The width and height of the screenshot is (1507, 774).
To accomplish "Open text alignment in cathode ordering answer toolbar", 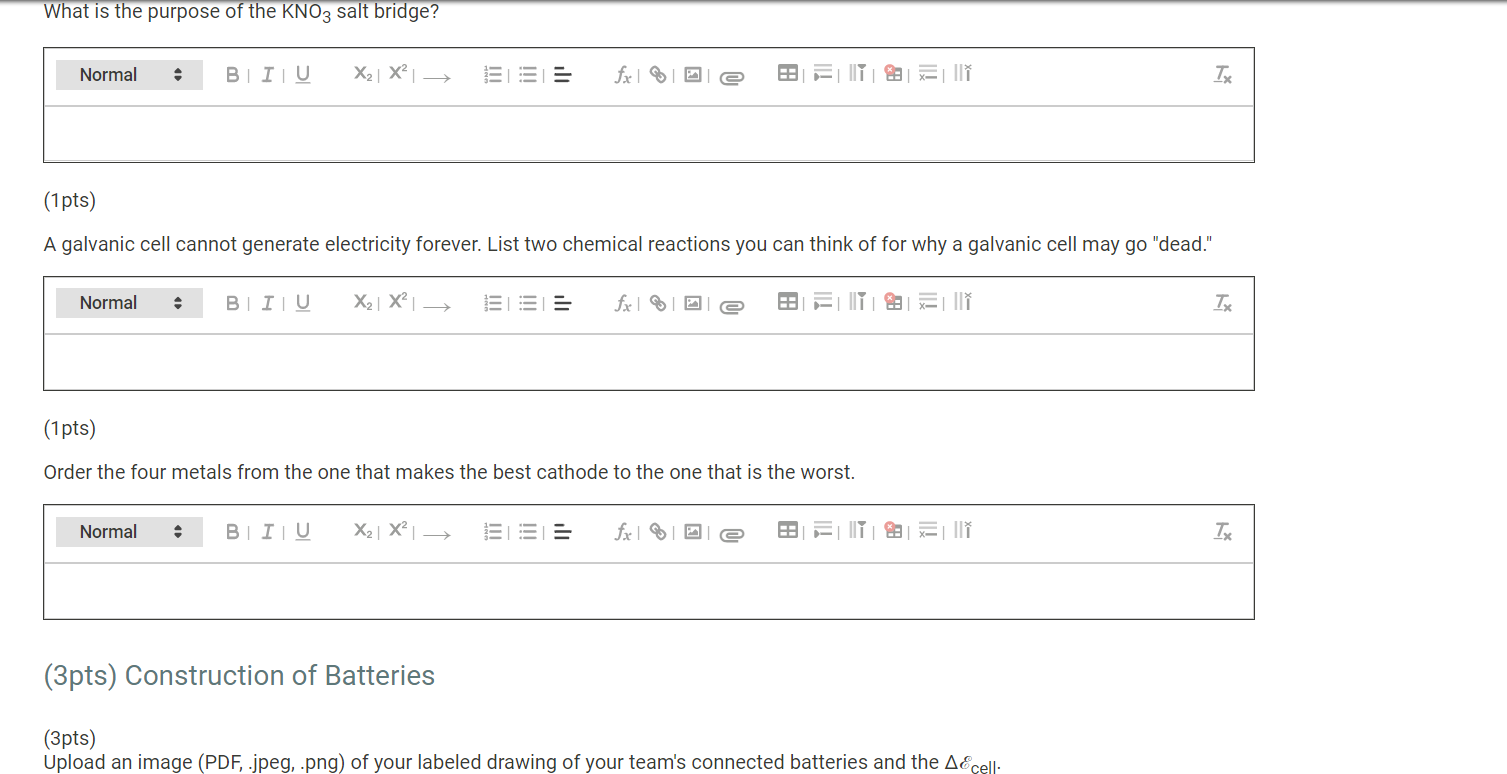I will coord(563,532).
